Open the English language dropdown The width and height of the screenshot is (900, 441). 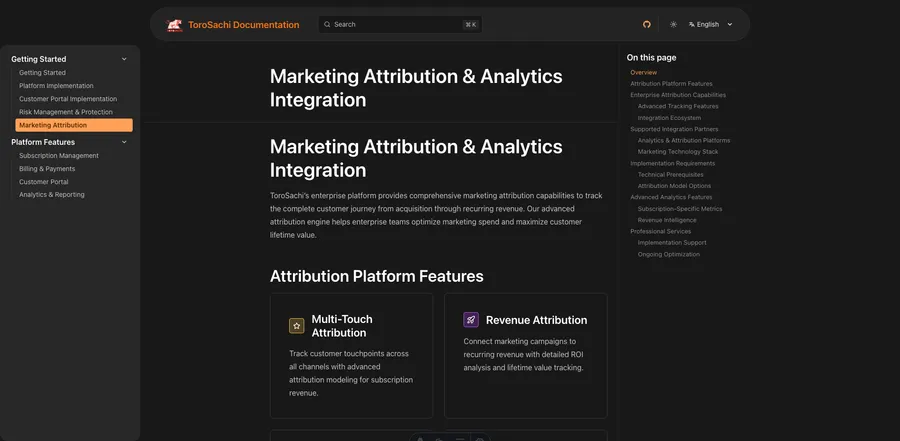pos(711,25)
